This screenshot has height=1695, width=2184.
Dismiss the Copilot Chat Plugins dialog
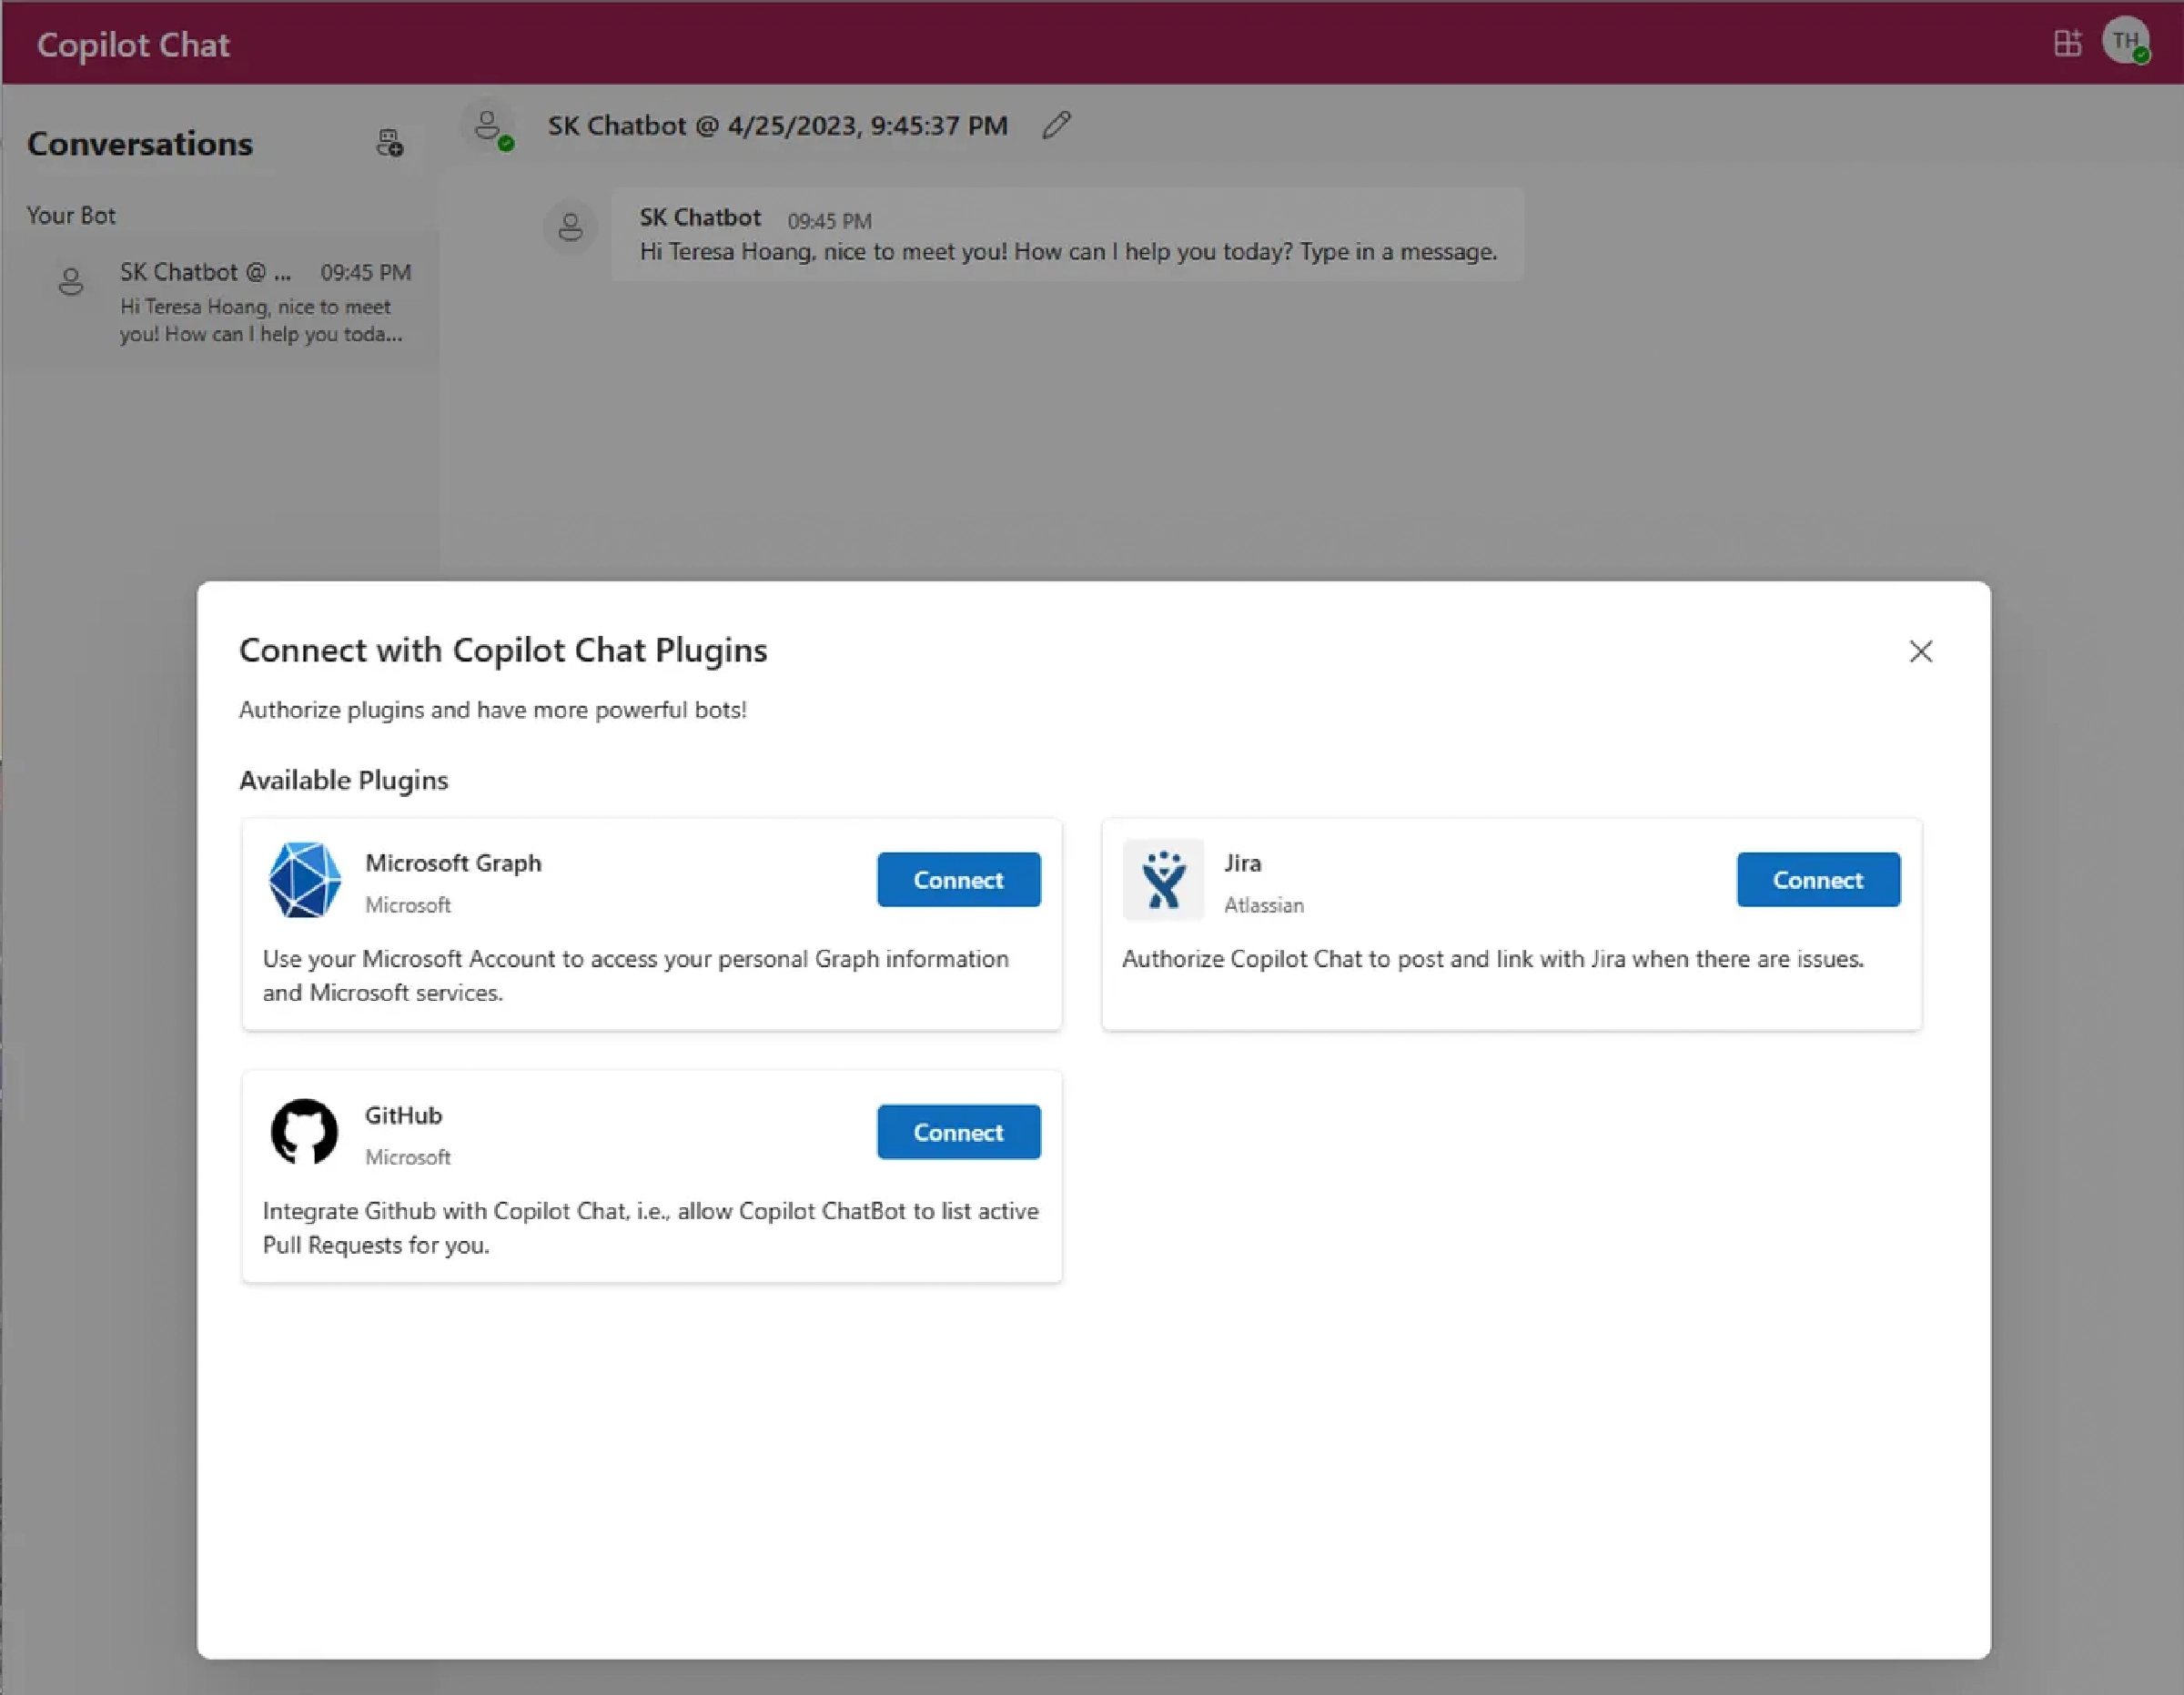[1920, 651]
